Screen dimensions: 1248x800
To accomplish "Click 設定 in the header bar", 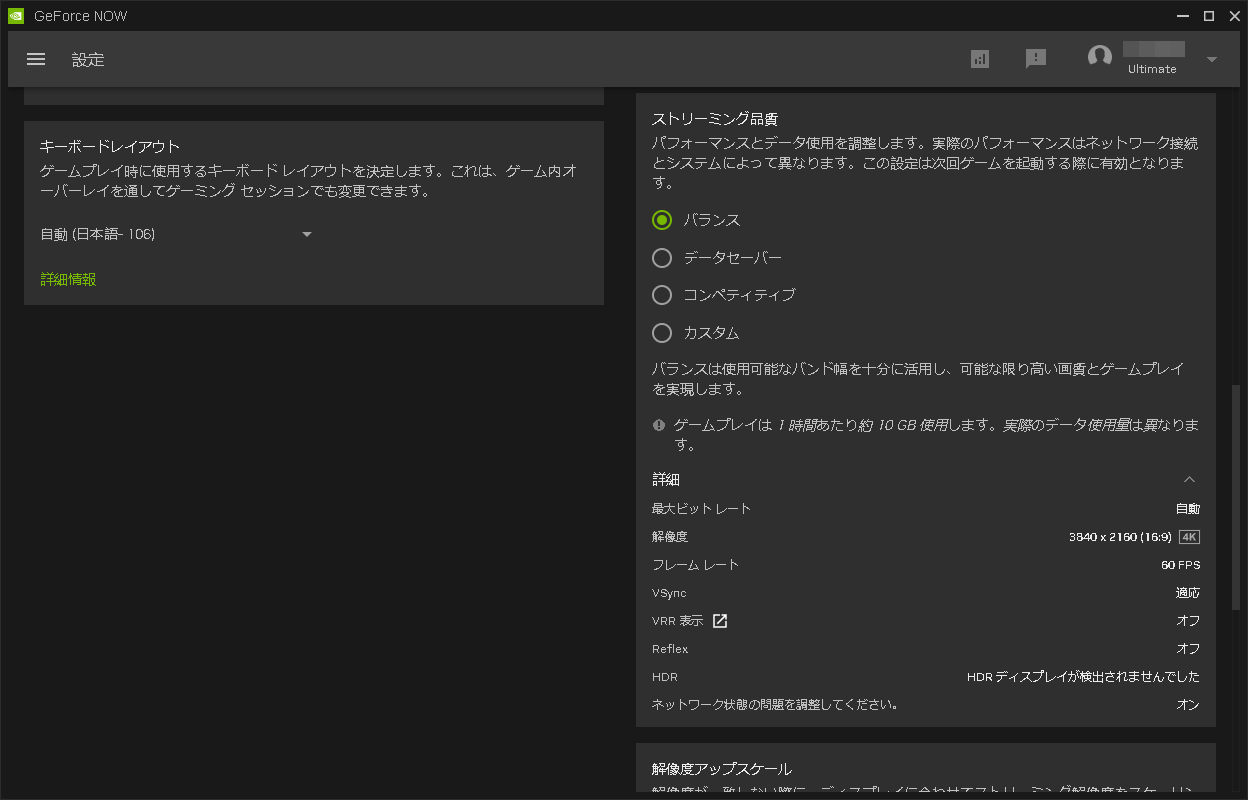I will (88, 59).
